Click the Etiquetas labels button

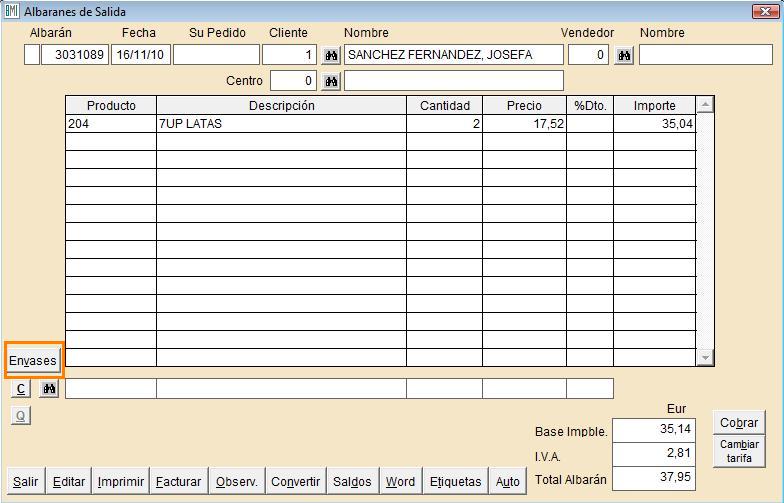click(455, 481)
